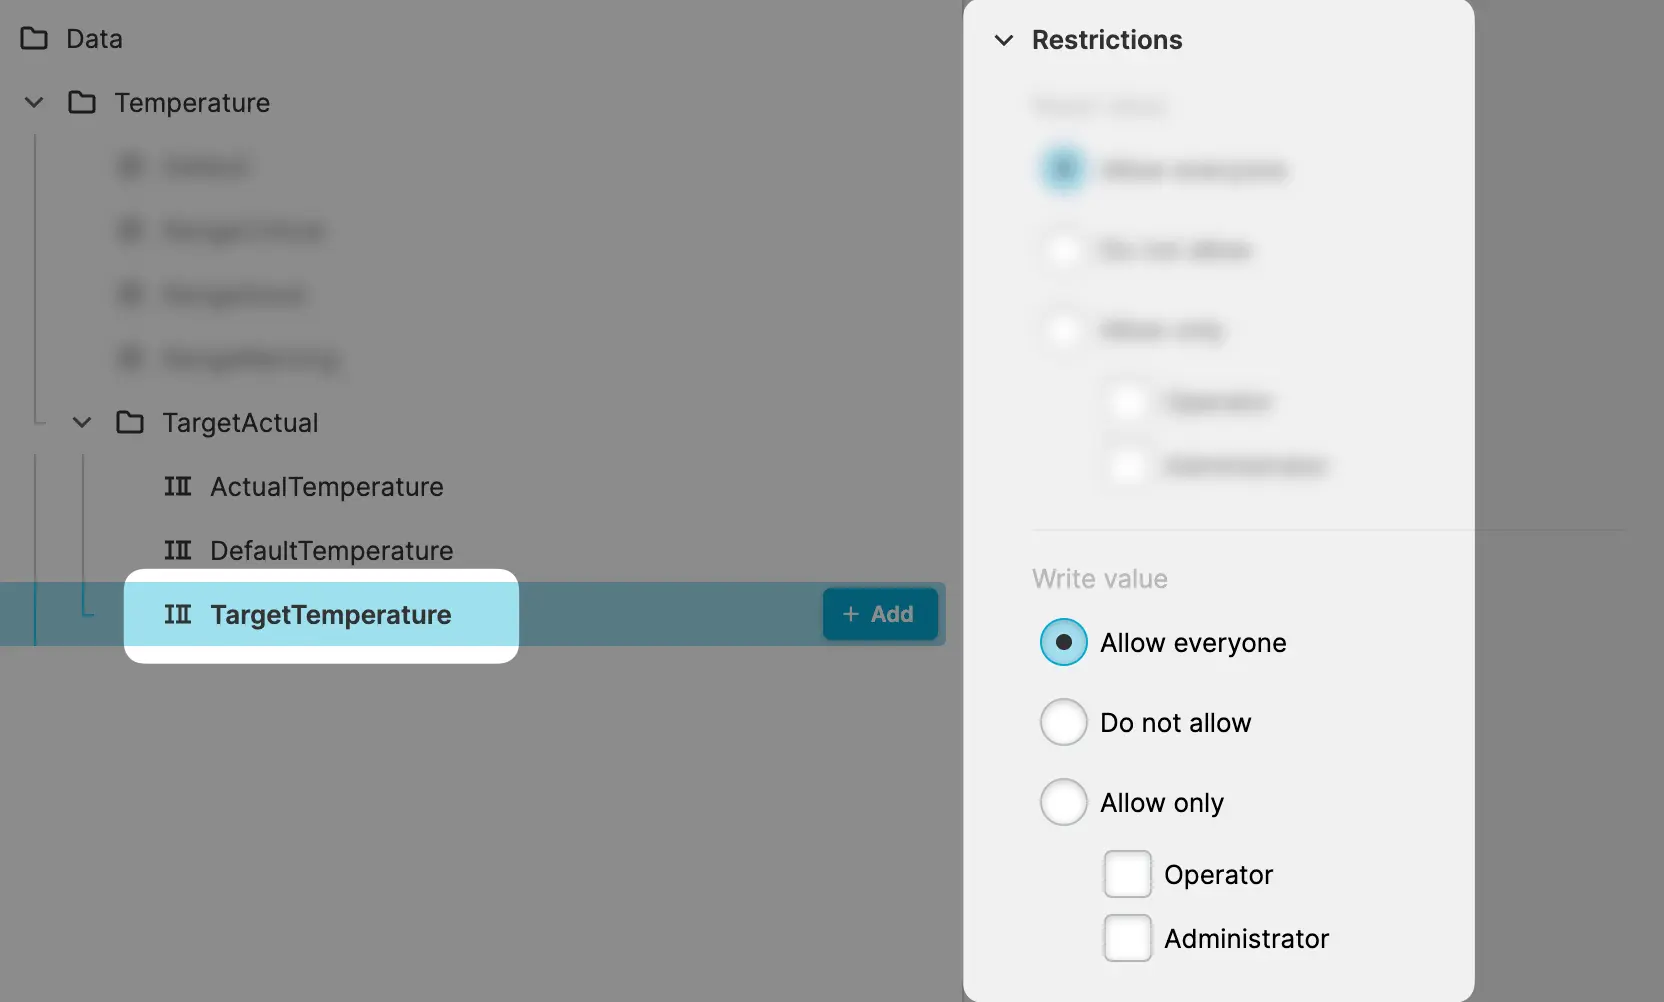Click the TargetActual folder icon

coord(130,423)
